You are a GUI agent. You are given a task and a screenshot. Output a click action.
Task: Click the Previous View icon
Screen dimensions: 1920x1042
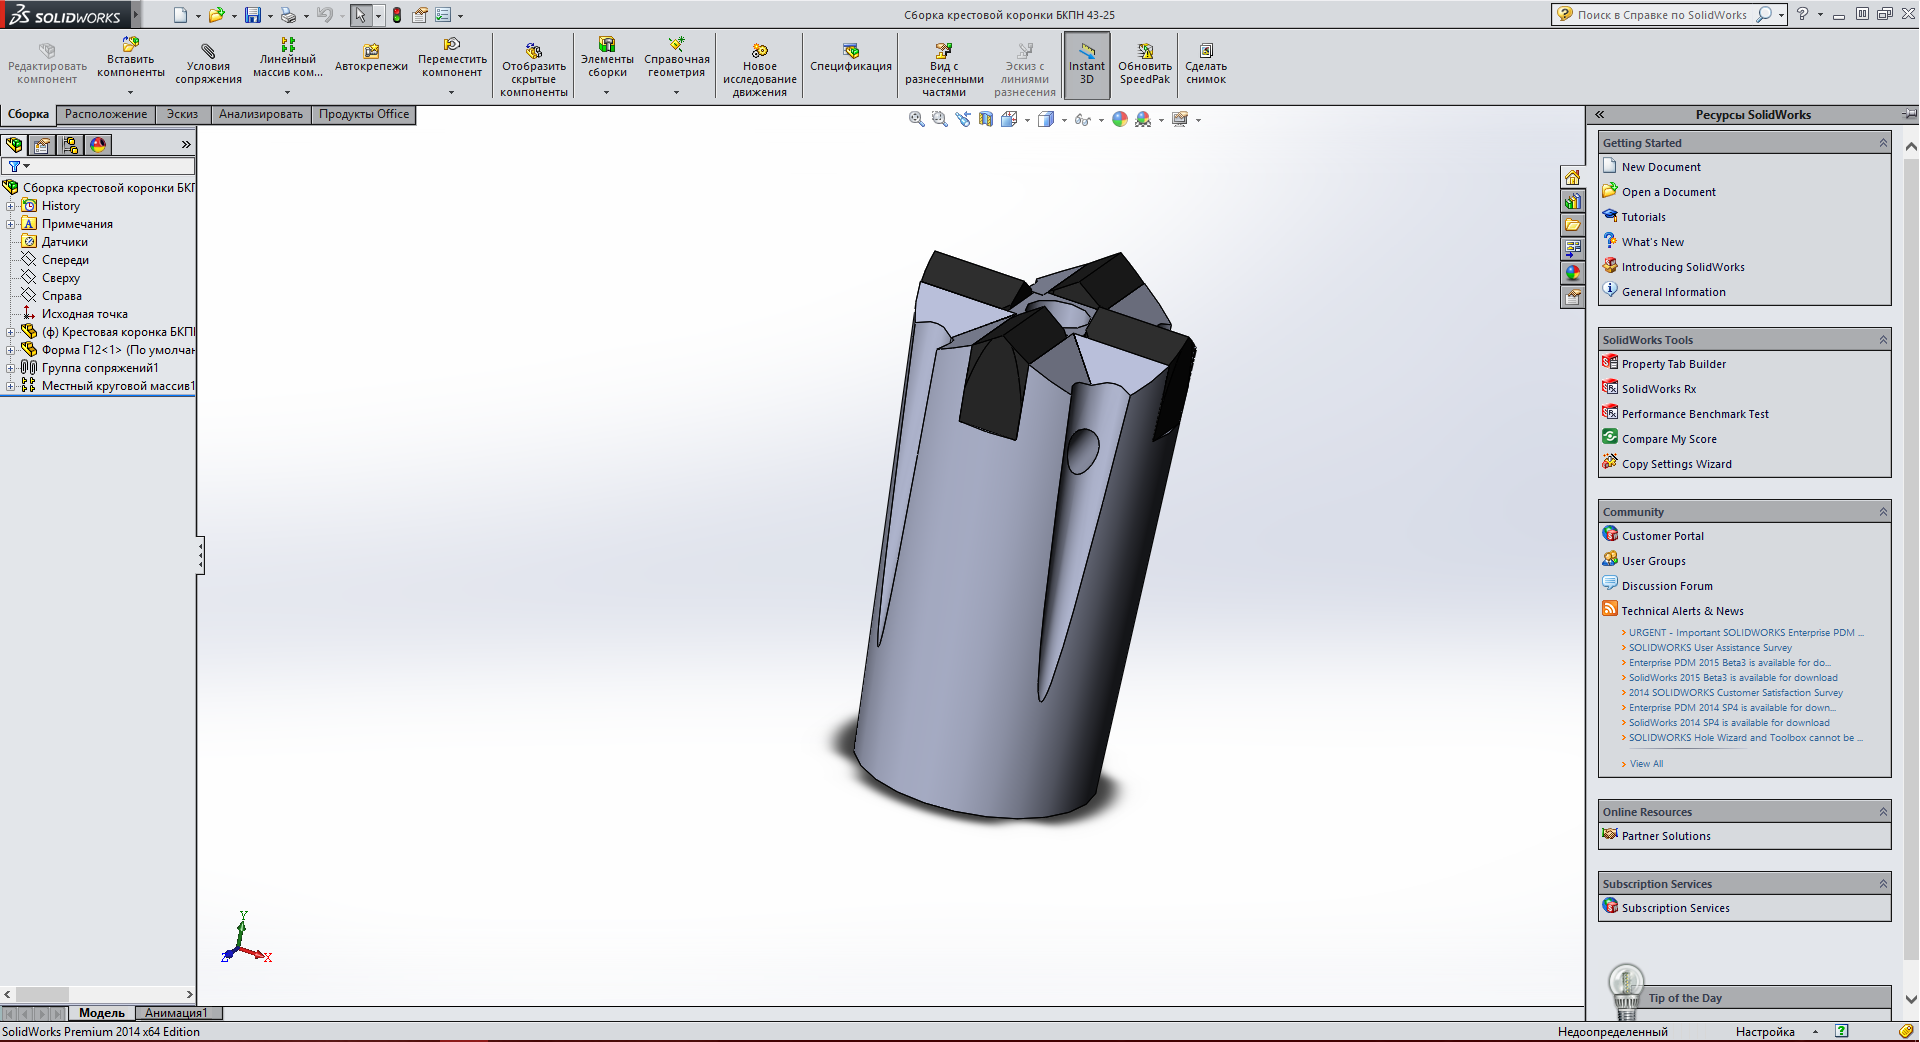963,119
